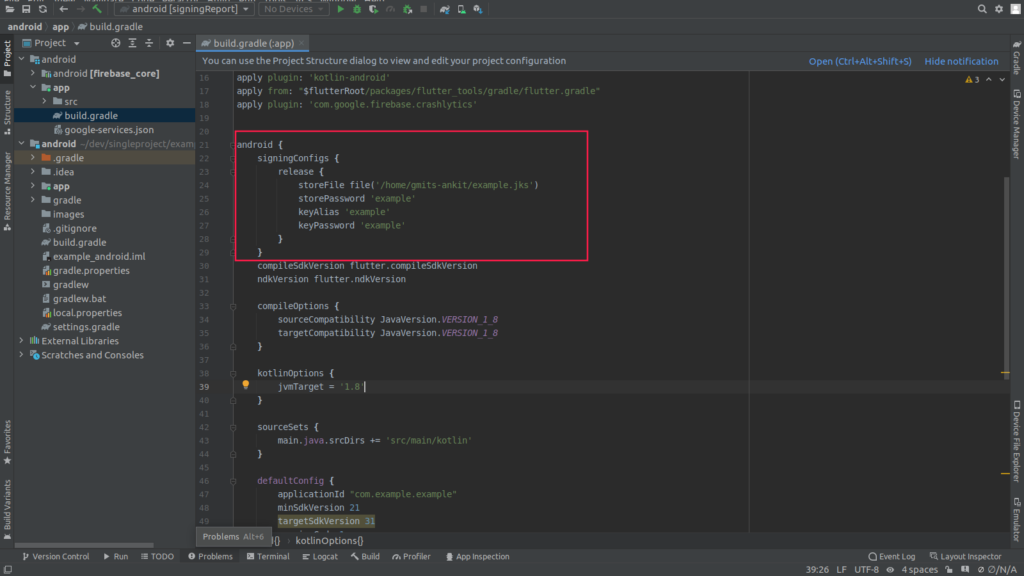Click the UTF-8 encoding indicator in status bar
The height and width of the screenshot is (576, 1024).
[866, 568]
